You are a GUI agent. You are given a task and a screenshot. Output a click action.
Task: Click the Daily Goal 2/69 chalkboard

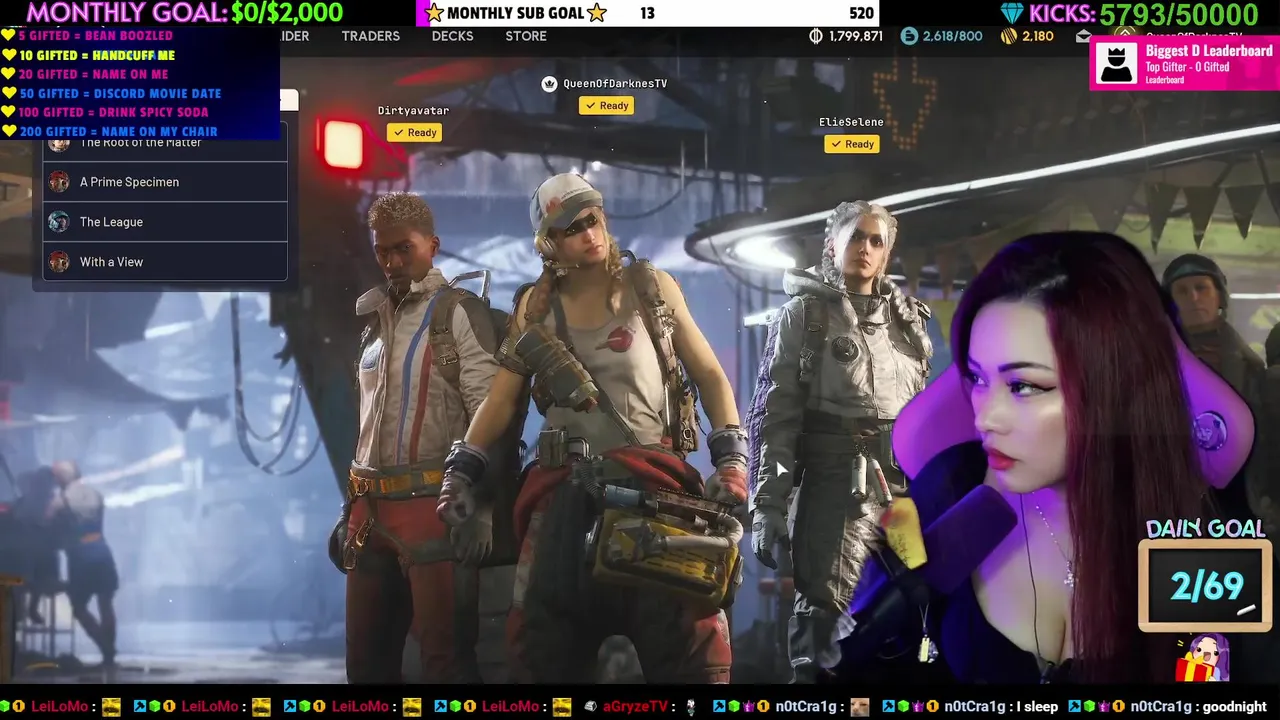[1205, 586]
